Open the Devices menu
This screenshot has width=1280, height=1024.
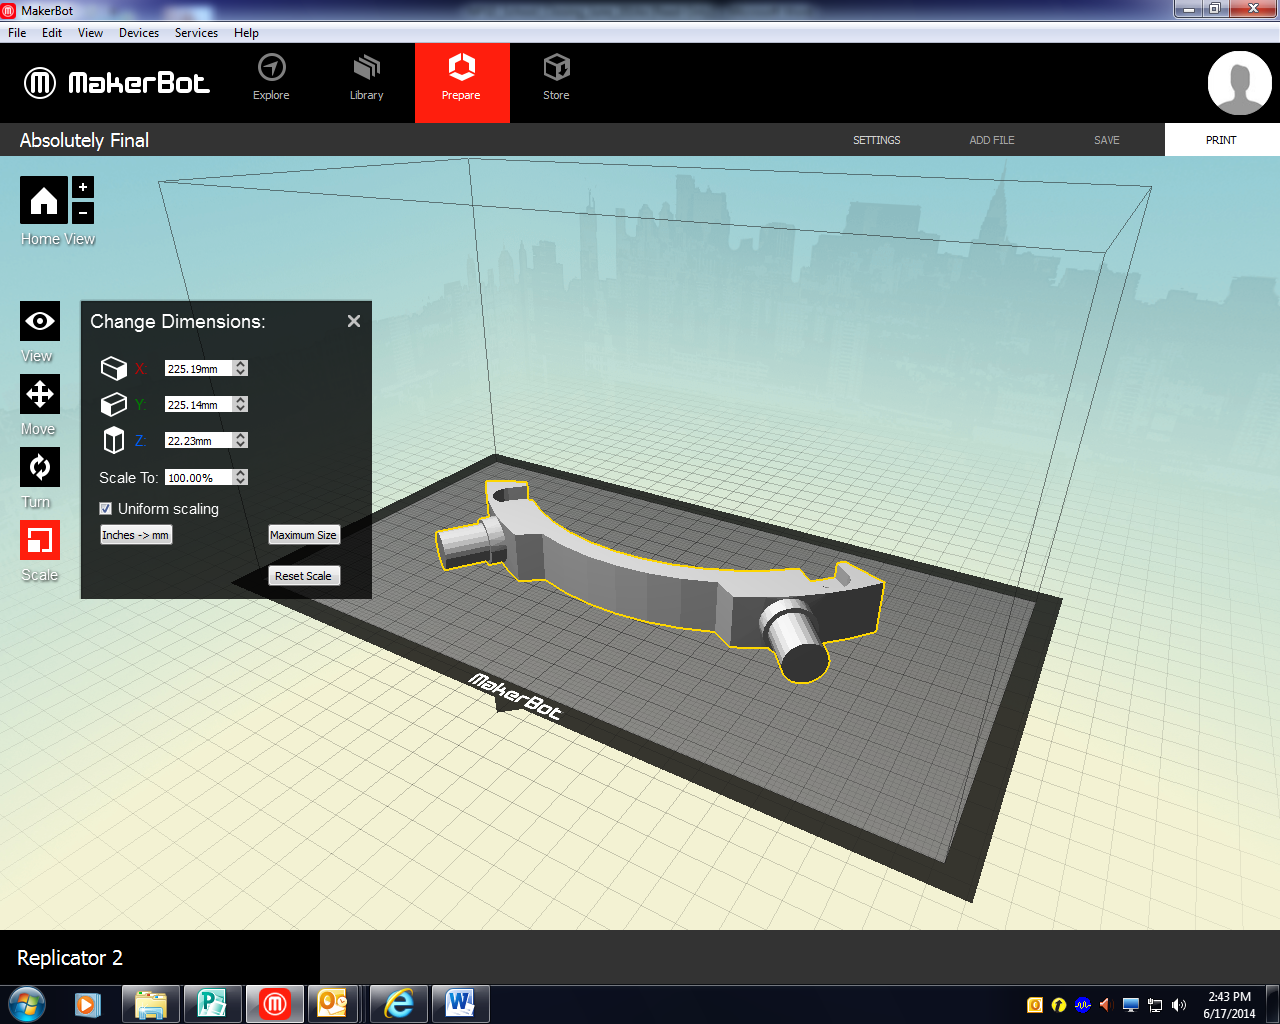coord(139,33)
